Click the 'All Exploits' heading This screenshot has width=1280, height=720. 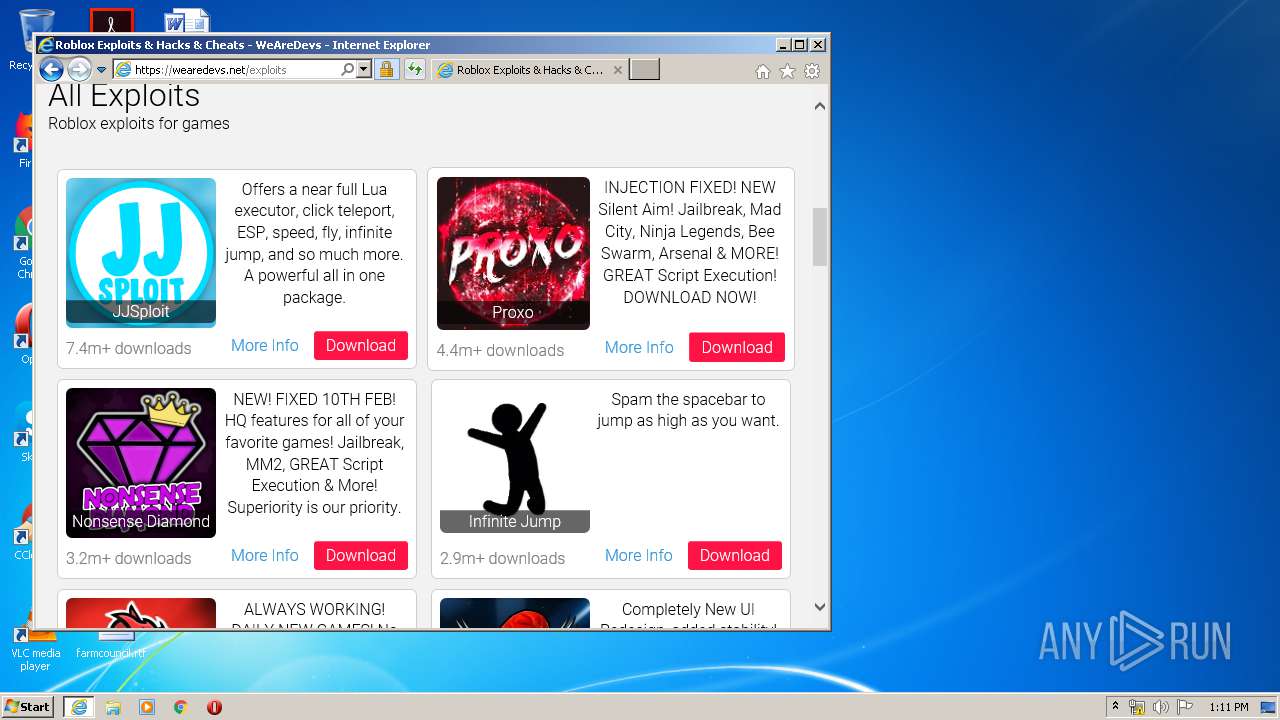(124, 96)
